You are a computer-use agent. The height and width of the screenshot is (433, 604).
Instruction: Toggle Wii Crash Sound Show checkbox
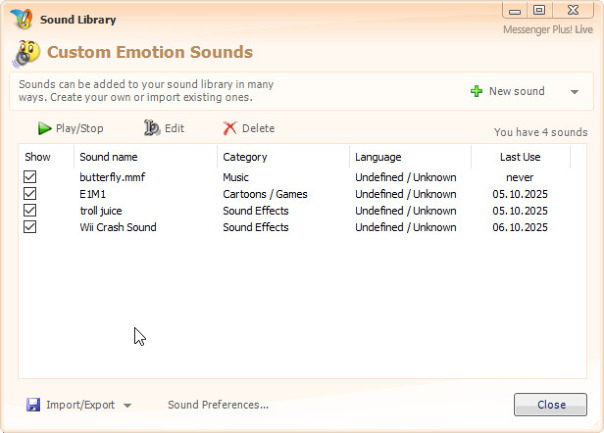30,227
